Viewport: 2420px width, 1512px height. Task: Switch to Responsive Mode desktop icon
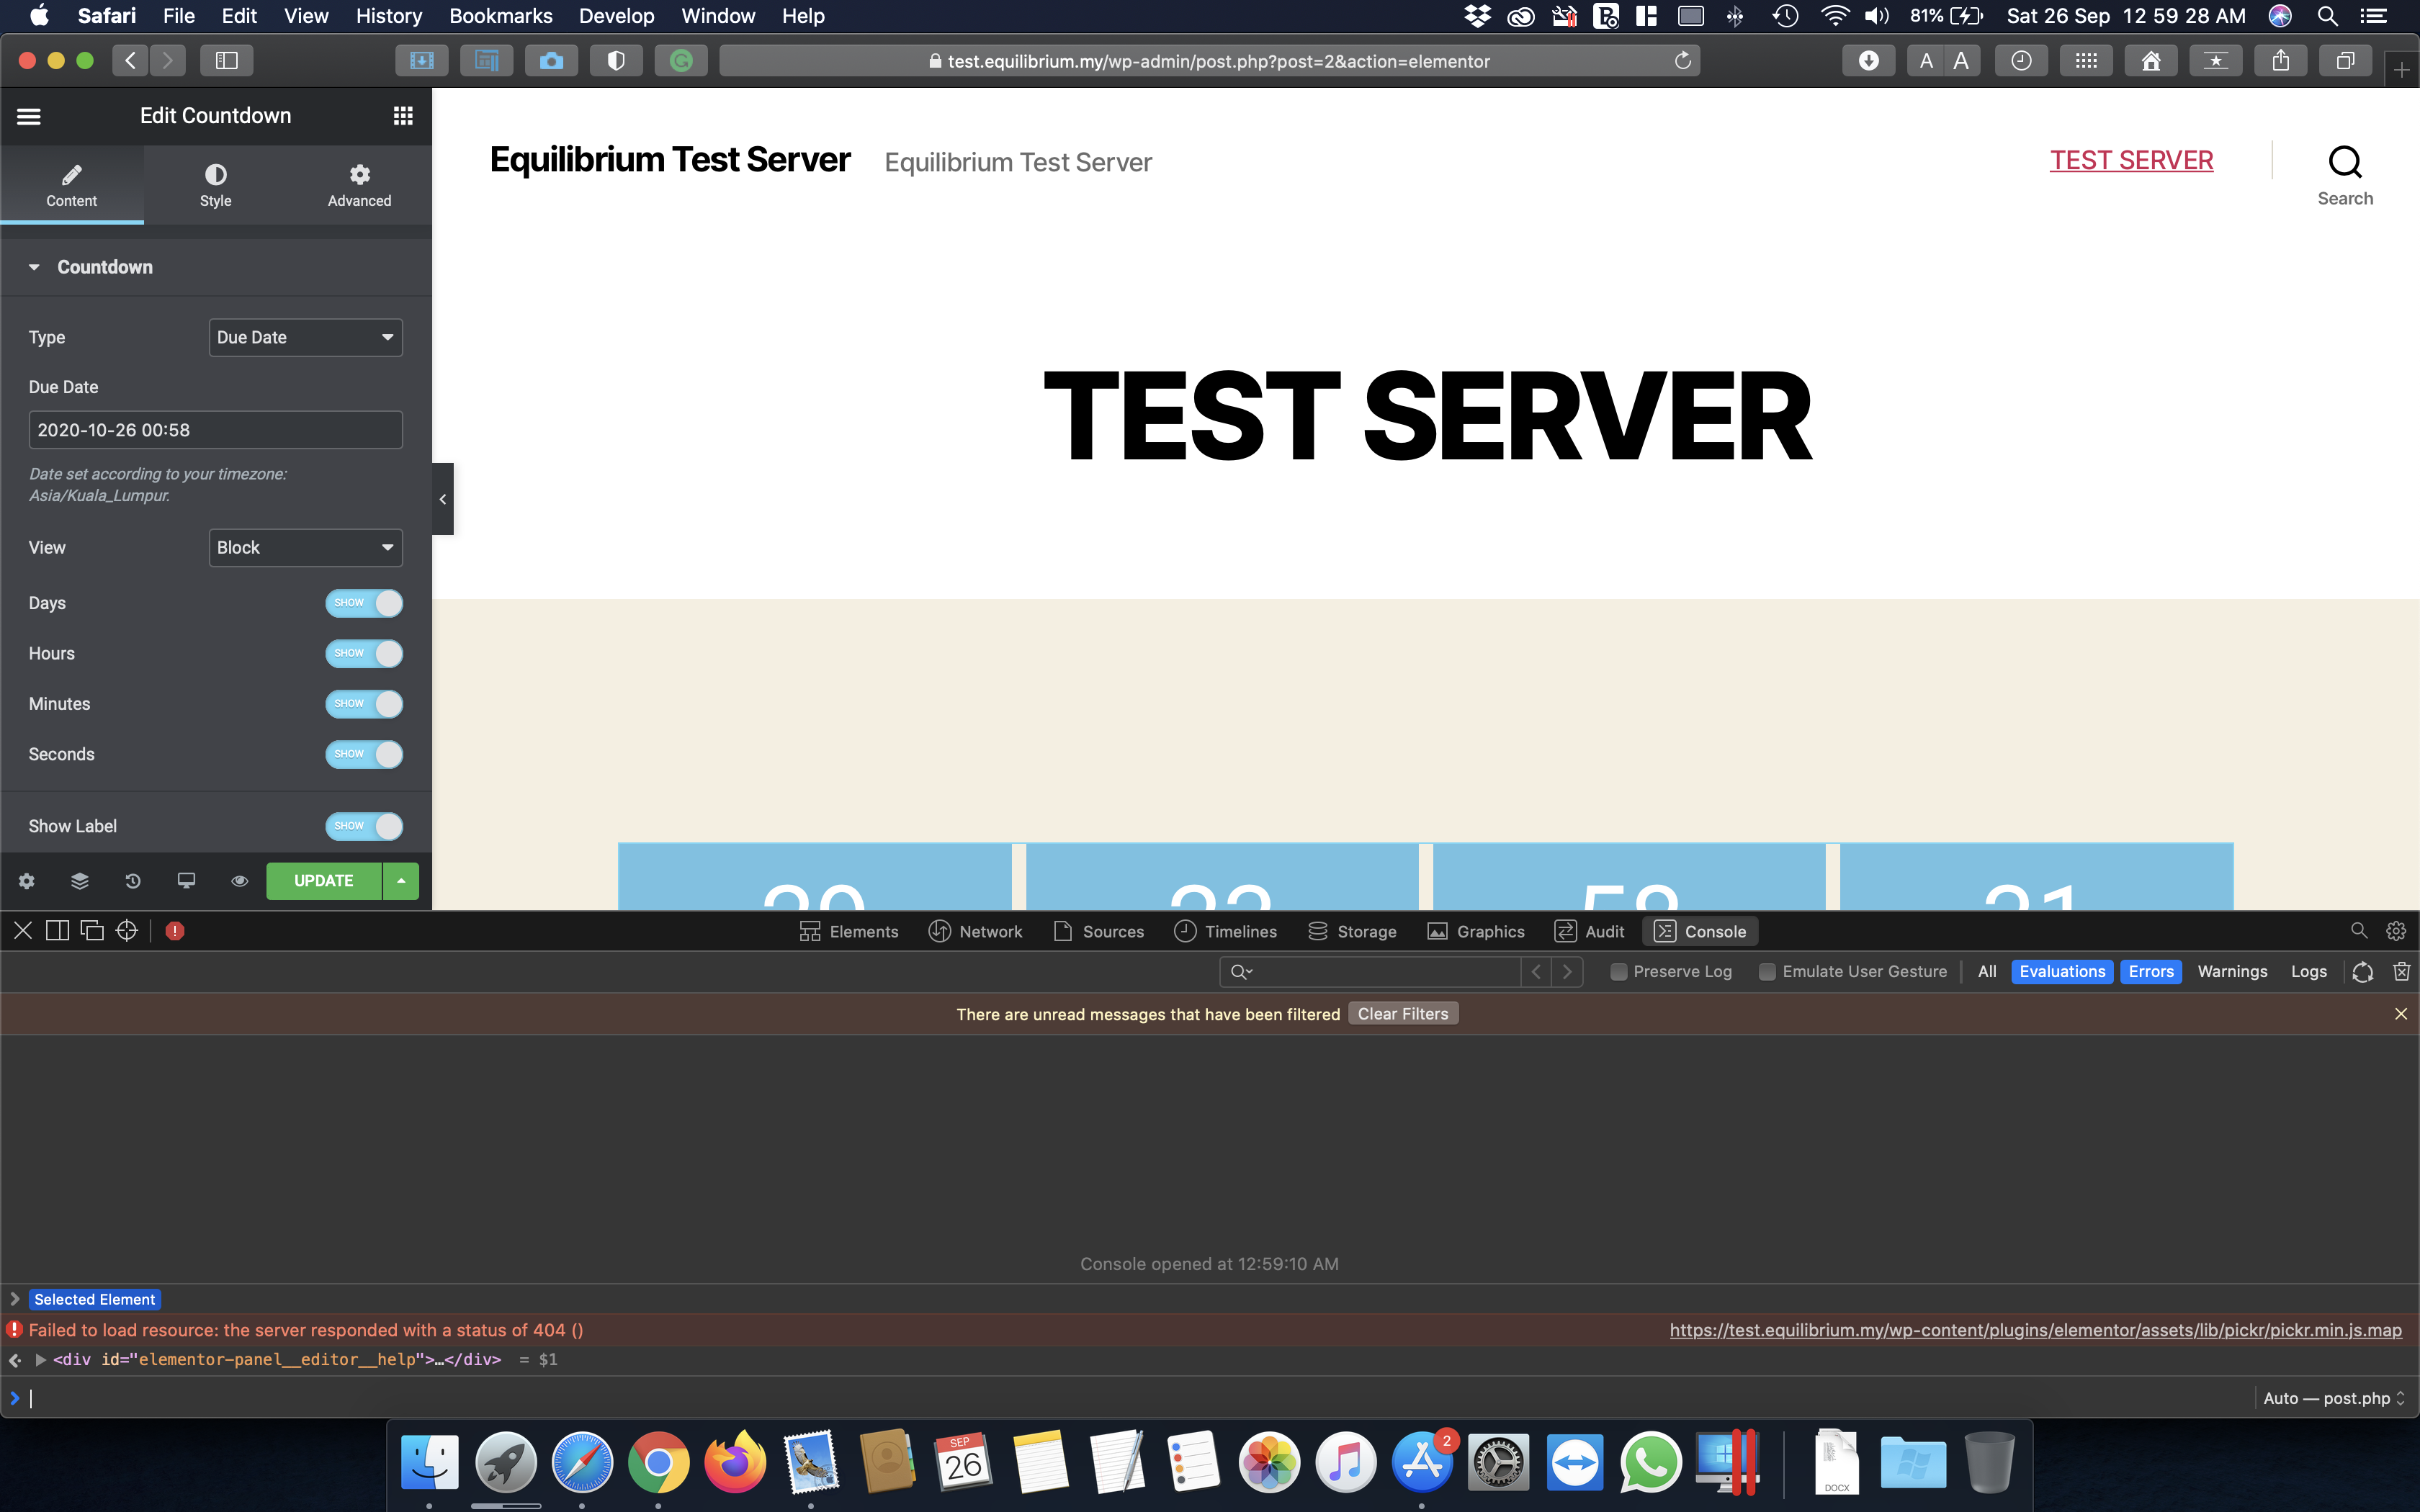coord(186,881)
